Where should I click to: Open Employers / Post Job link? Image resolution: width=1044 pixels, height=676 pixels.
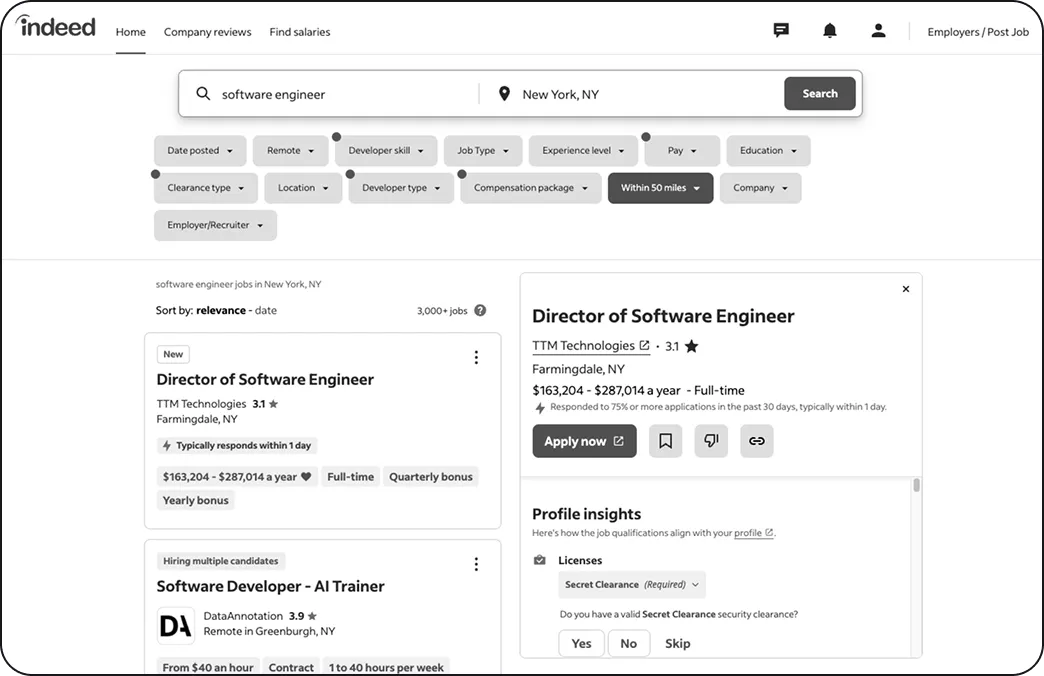click(978, 32)
